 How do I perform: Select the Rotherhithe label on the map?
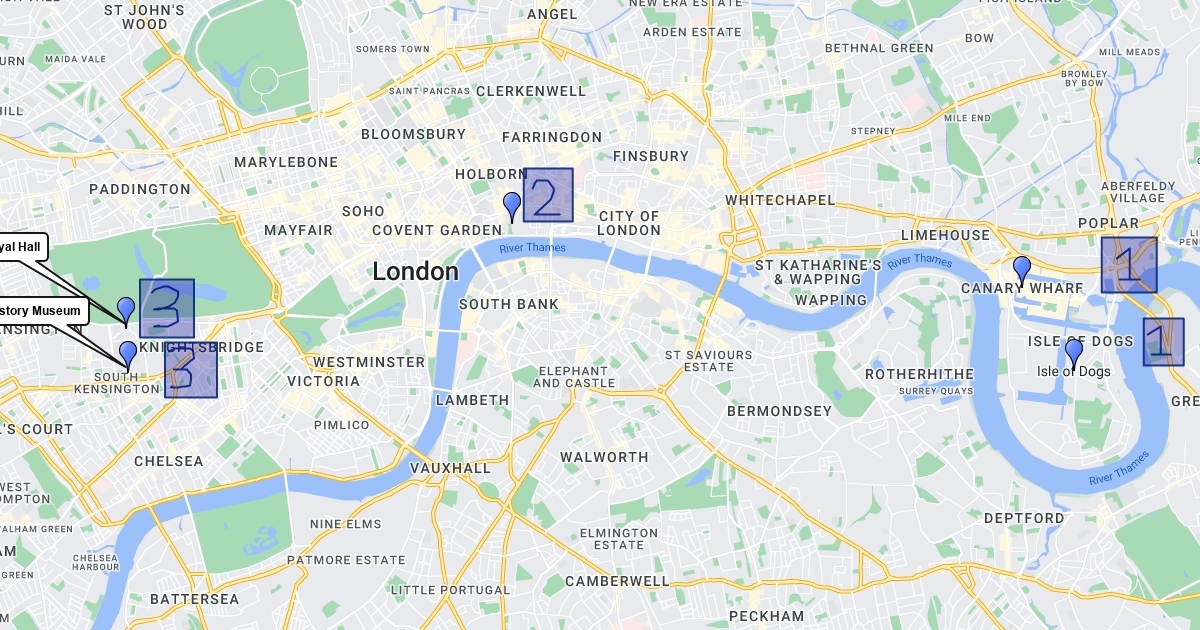point(919,374)
